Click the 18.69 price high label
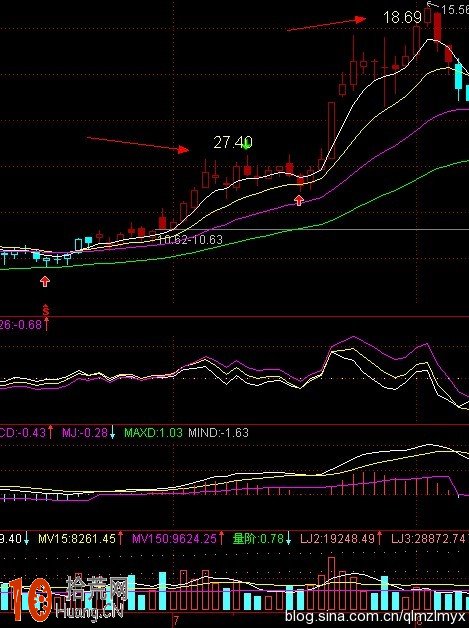Screen dimensions: 469x628 (x=403, y=17)
